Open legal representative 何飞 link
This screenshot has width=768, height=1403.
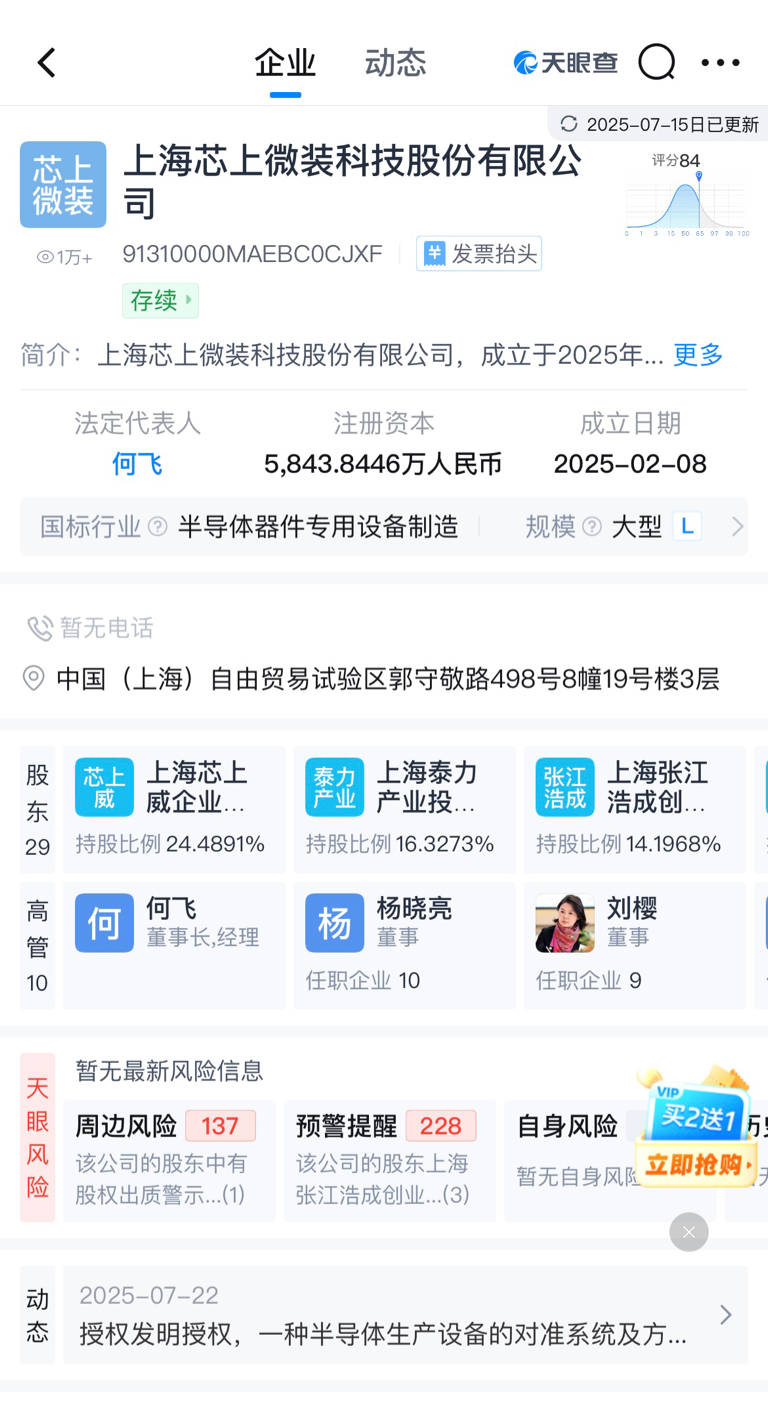pos(137,464)
